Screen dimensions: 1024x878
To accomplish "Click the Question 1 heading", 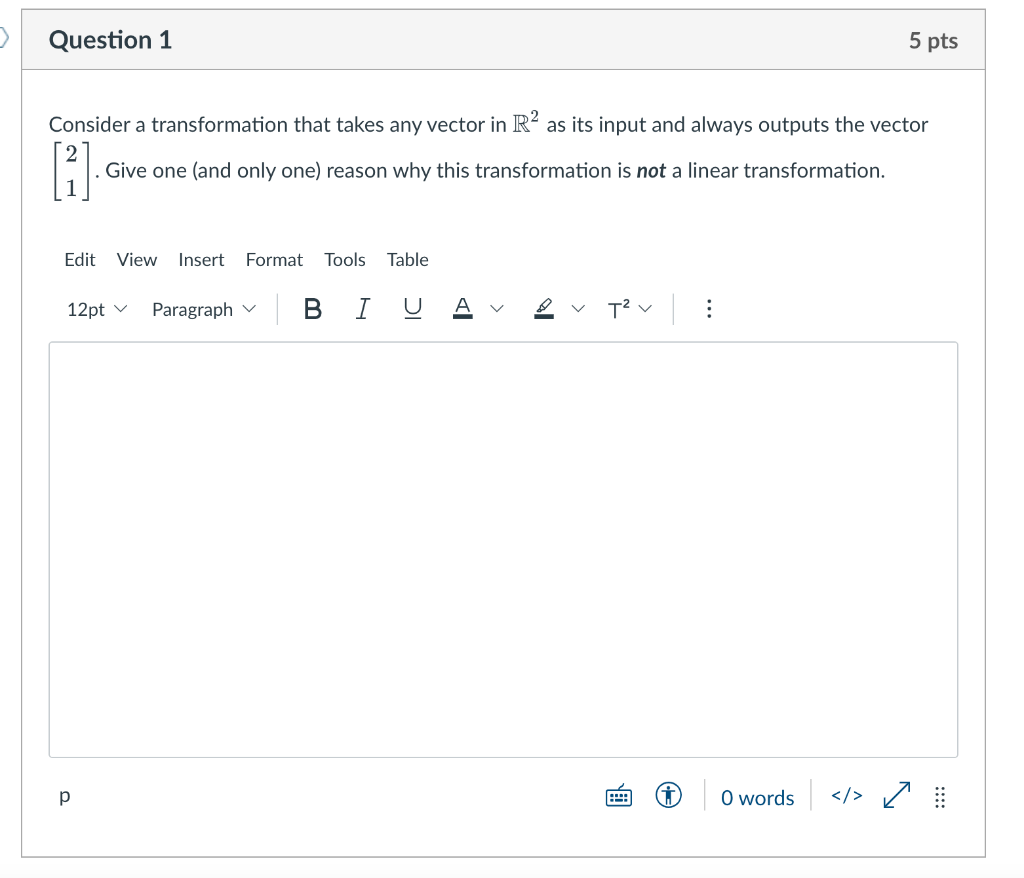I will coord(110,40).
